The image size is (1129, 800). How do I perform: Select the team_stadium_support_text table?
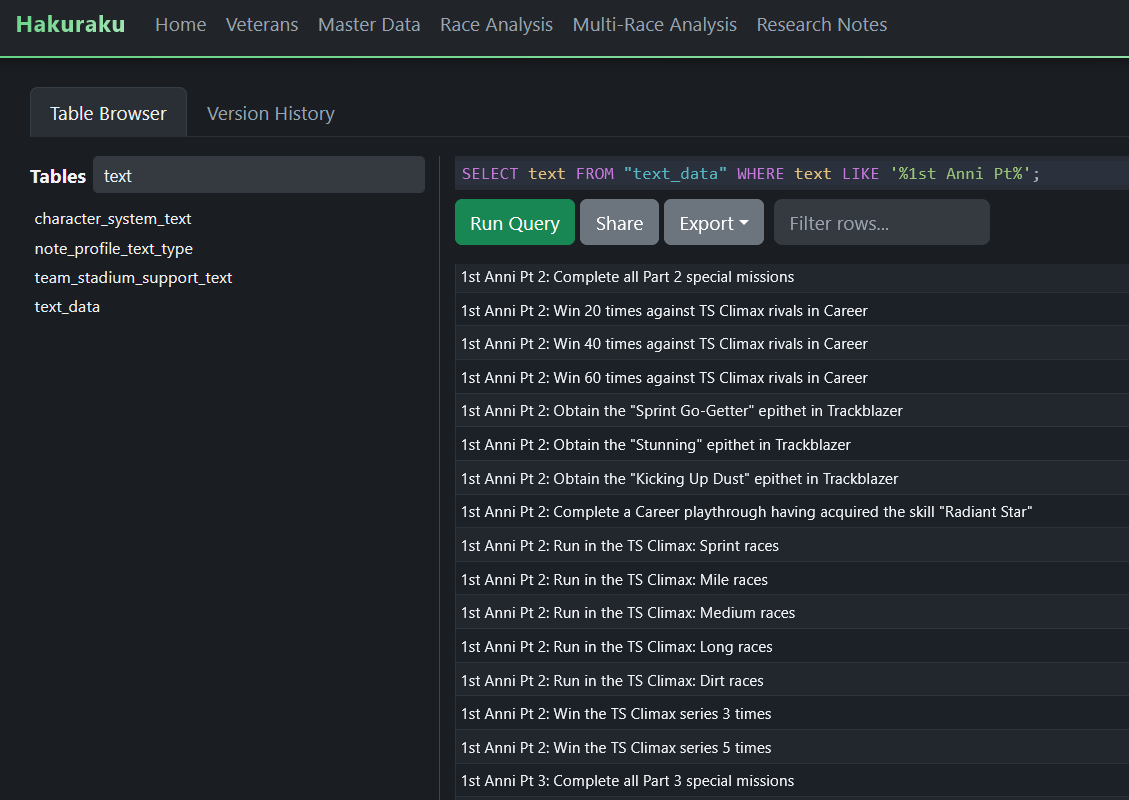[x=133, y=277]
